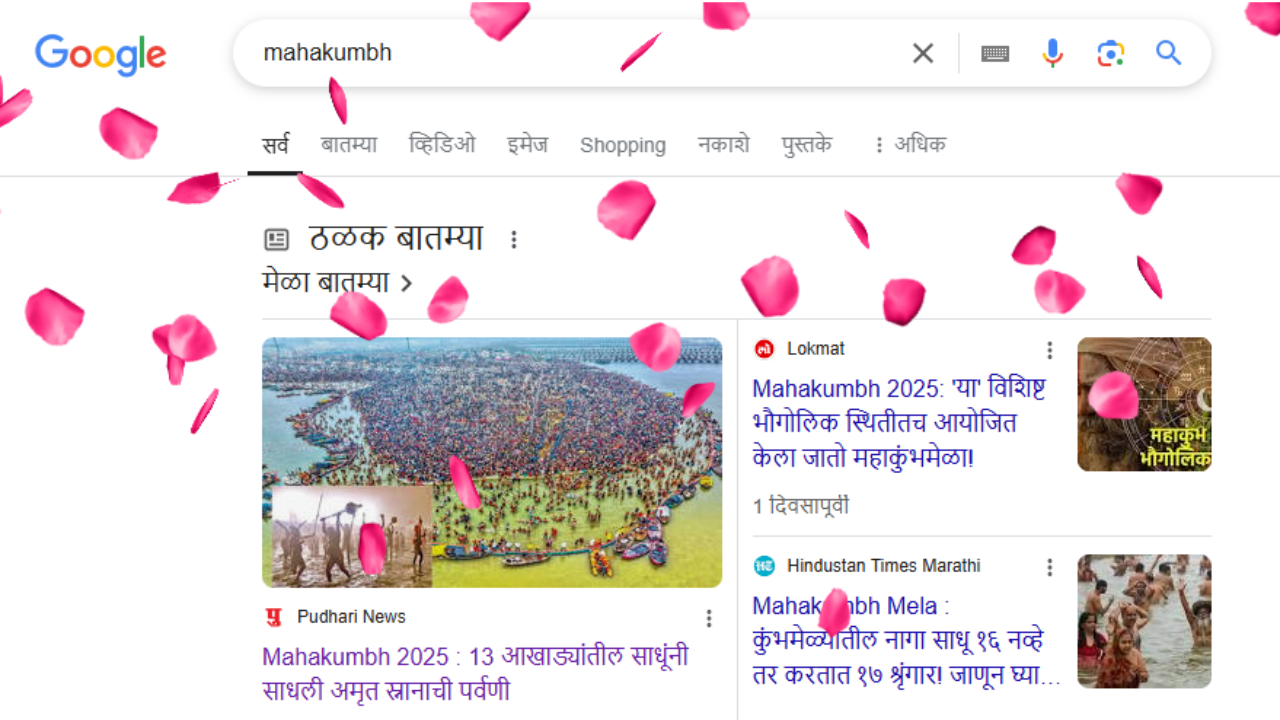Open the aerial crowd photo thumbnail
1280x720 pixels.
coord(492,462)
